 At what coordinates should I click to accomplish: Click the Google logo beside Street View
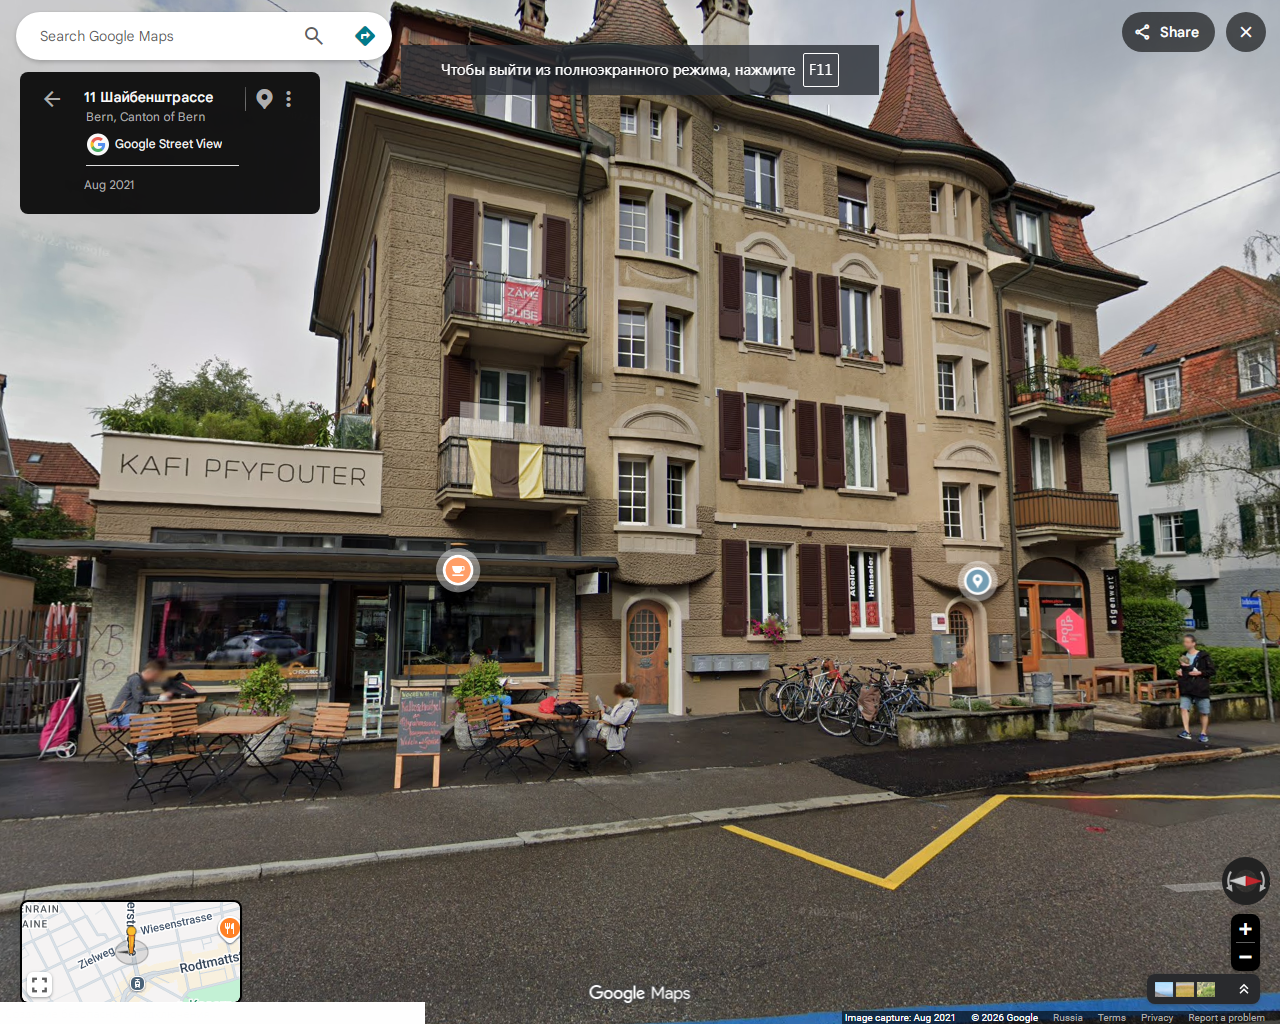[98, 144]
